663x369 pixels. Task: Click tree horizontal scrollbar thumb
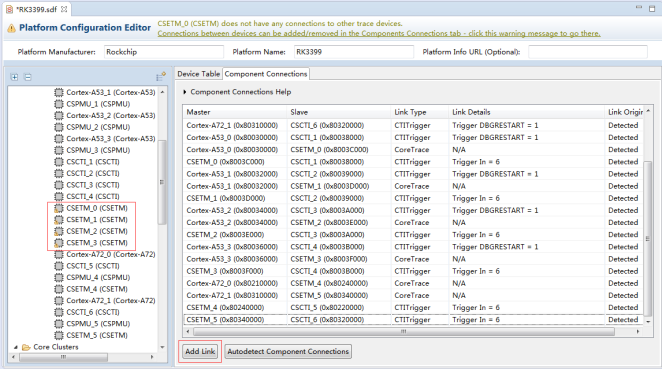(x=63, y=357)
